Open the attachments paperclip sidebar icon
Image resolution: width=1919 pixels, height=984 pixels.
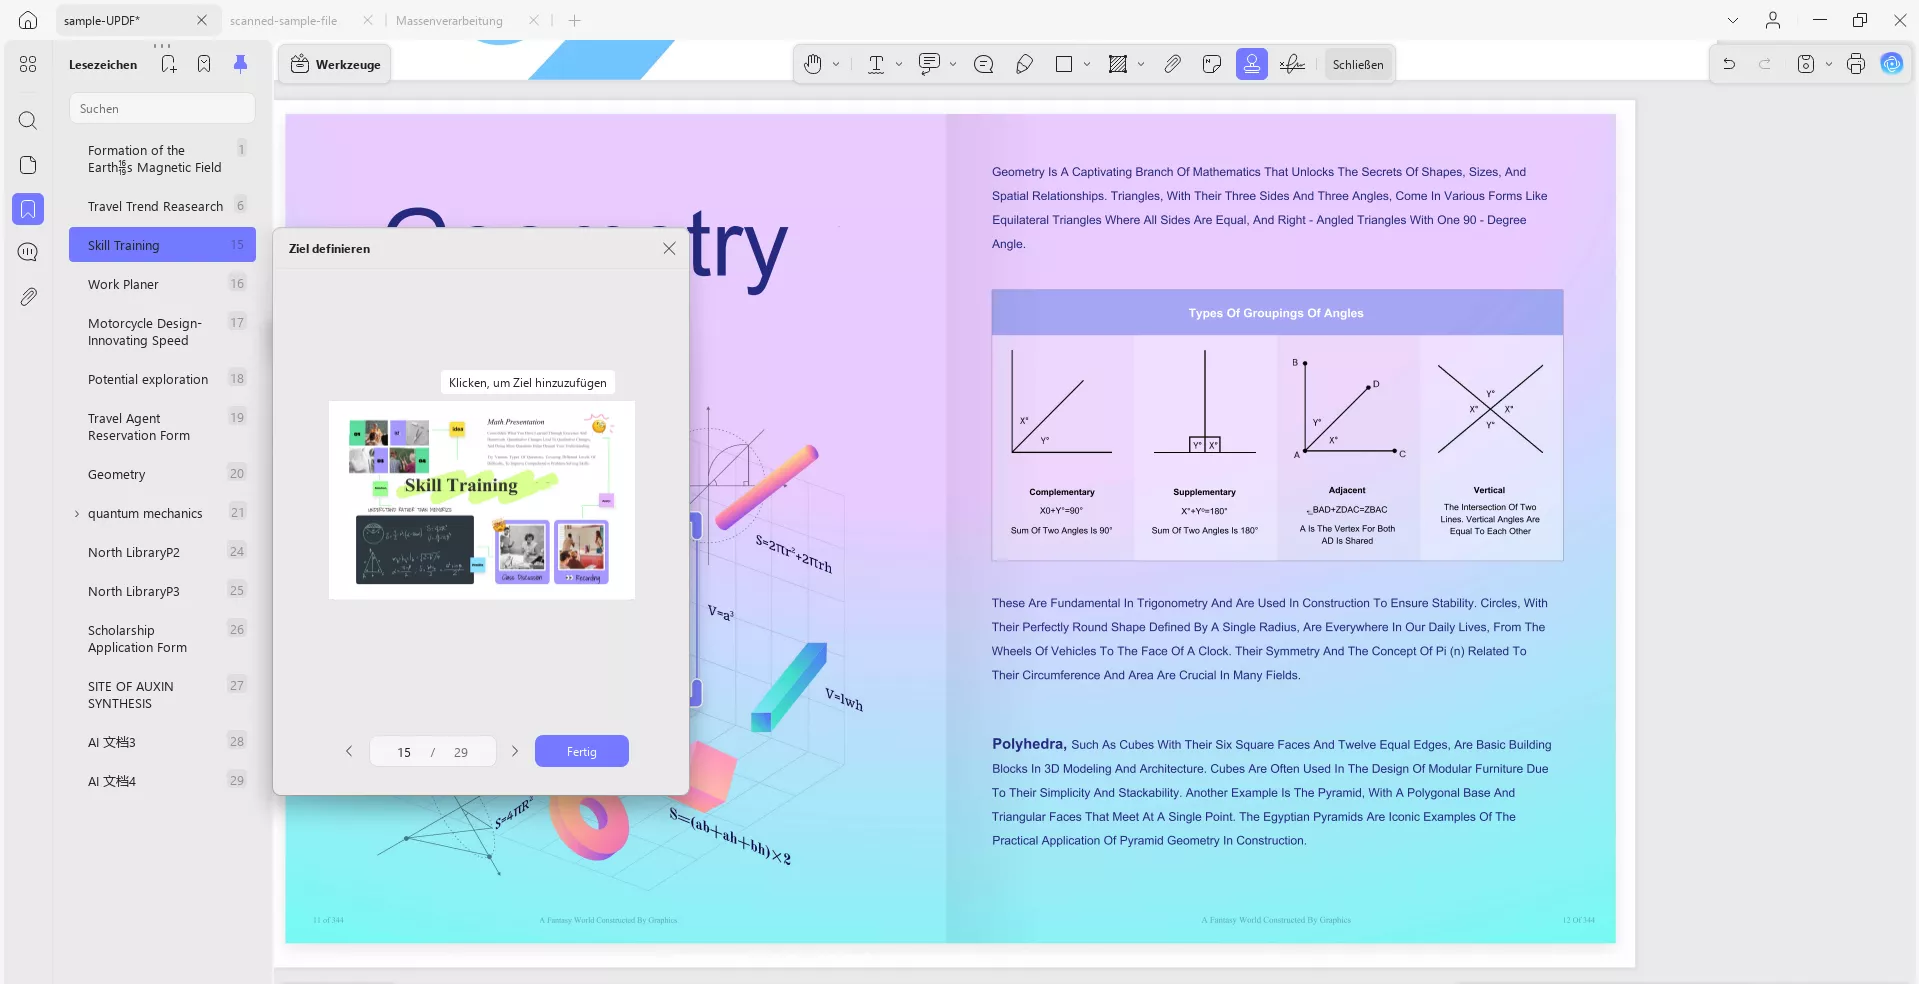28,297
